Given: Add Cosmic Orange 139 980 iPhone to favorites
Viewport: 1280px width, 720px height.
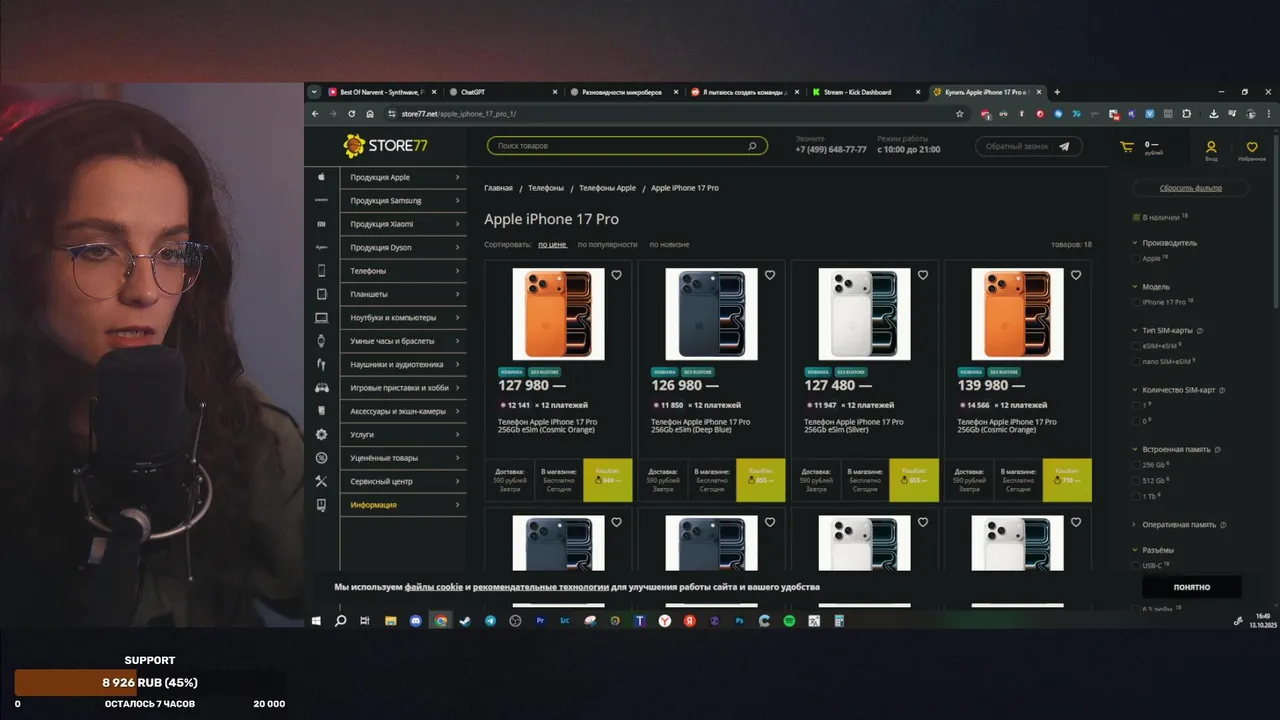Looking at the screenshot, I should click(1076, 275).
